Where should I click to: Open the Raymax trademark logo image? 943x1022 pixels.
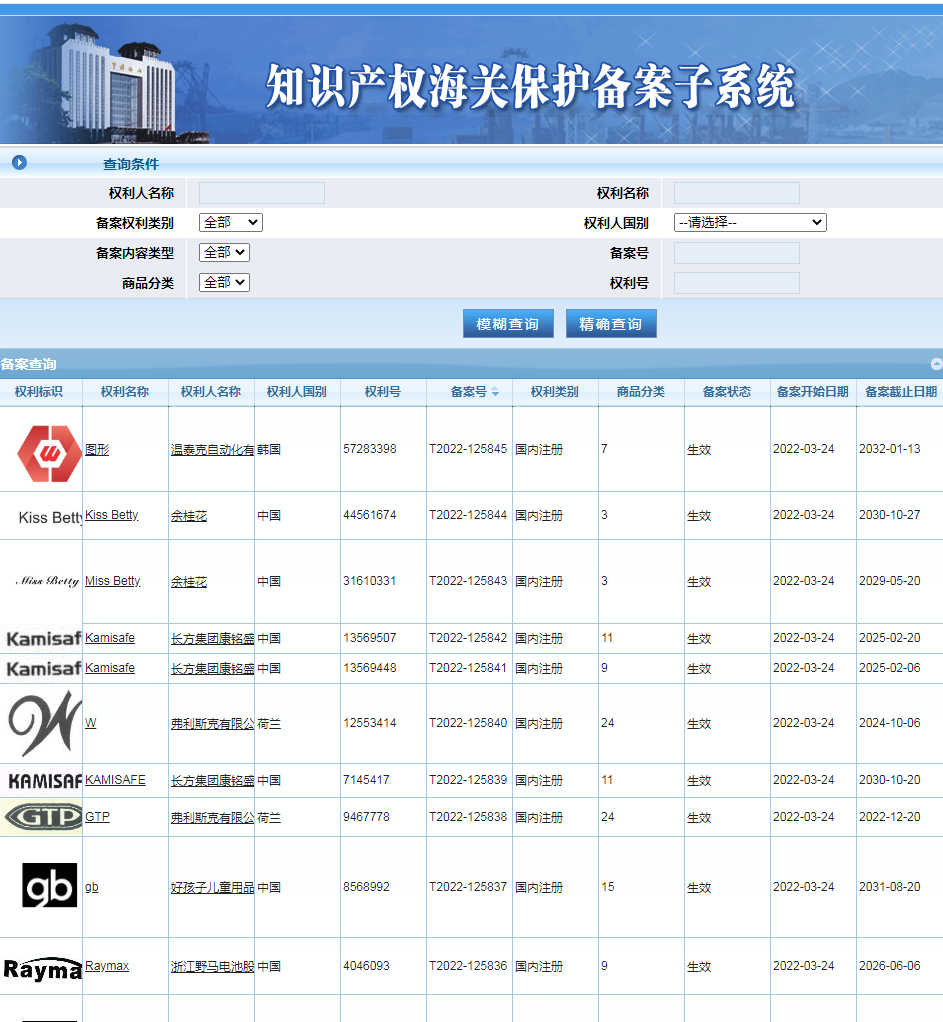coord(43,969)
